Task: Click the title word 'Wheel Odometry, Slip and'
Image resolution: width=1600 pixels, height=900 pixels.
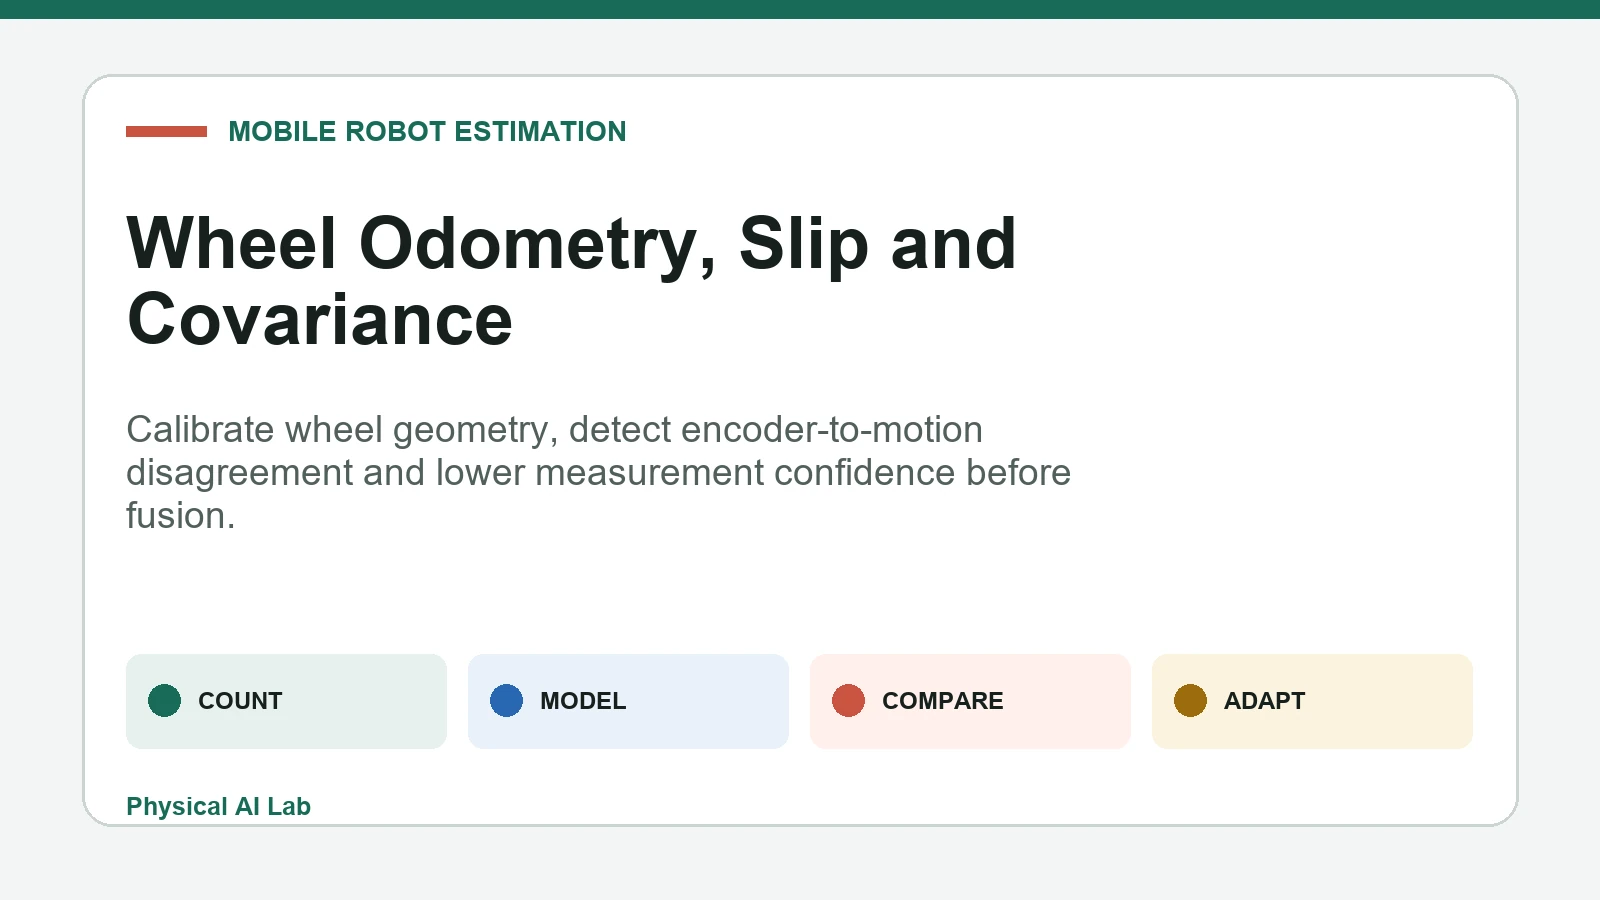Action: click(x=572, y=244)
